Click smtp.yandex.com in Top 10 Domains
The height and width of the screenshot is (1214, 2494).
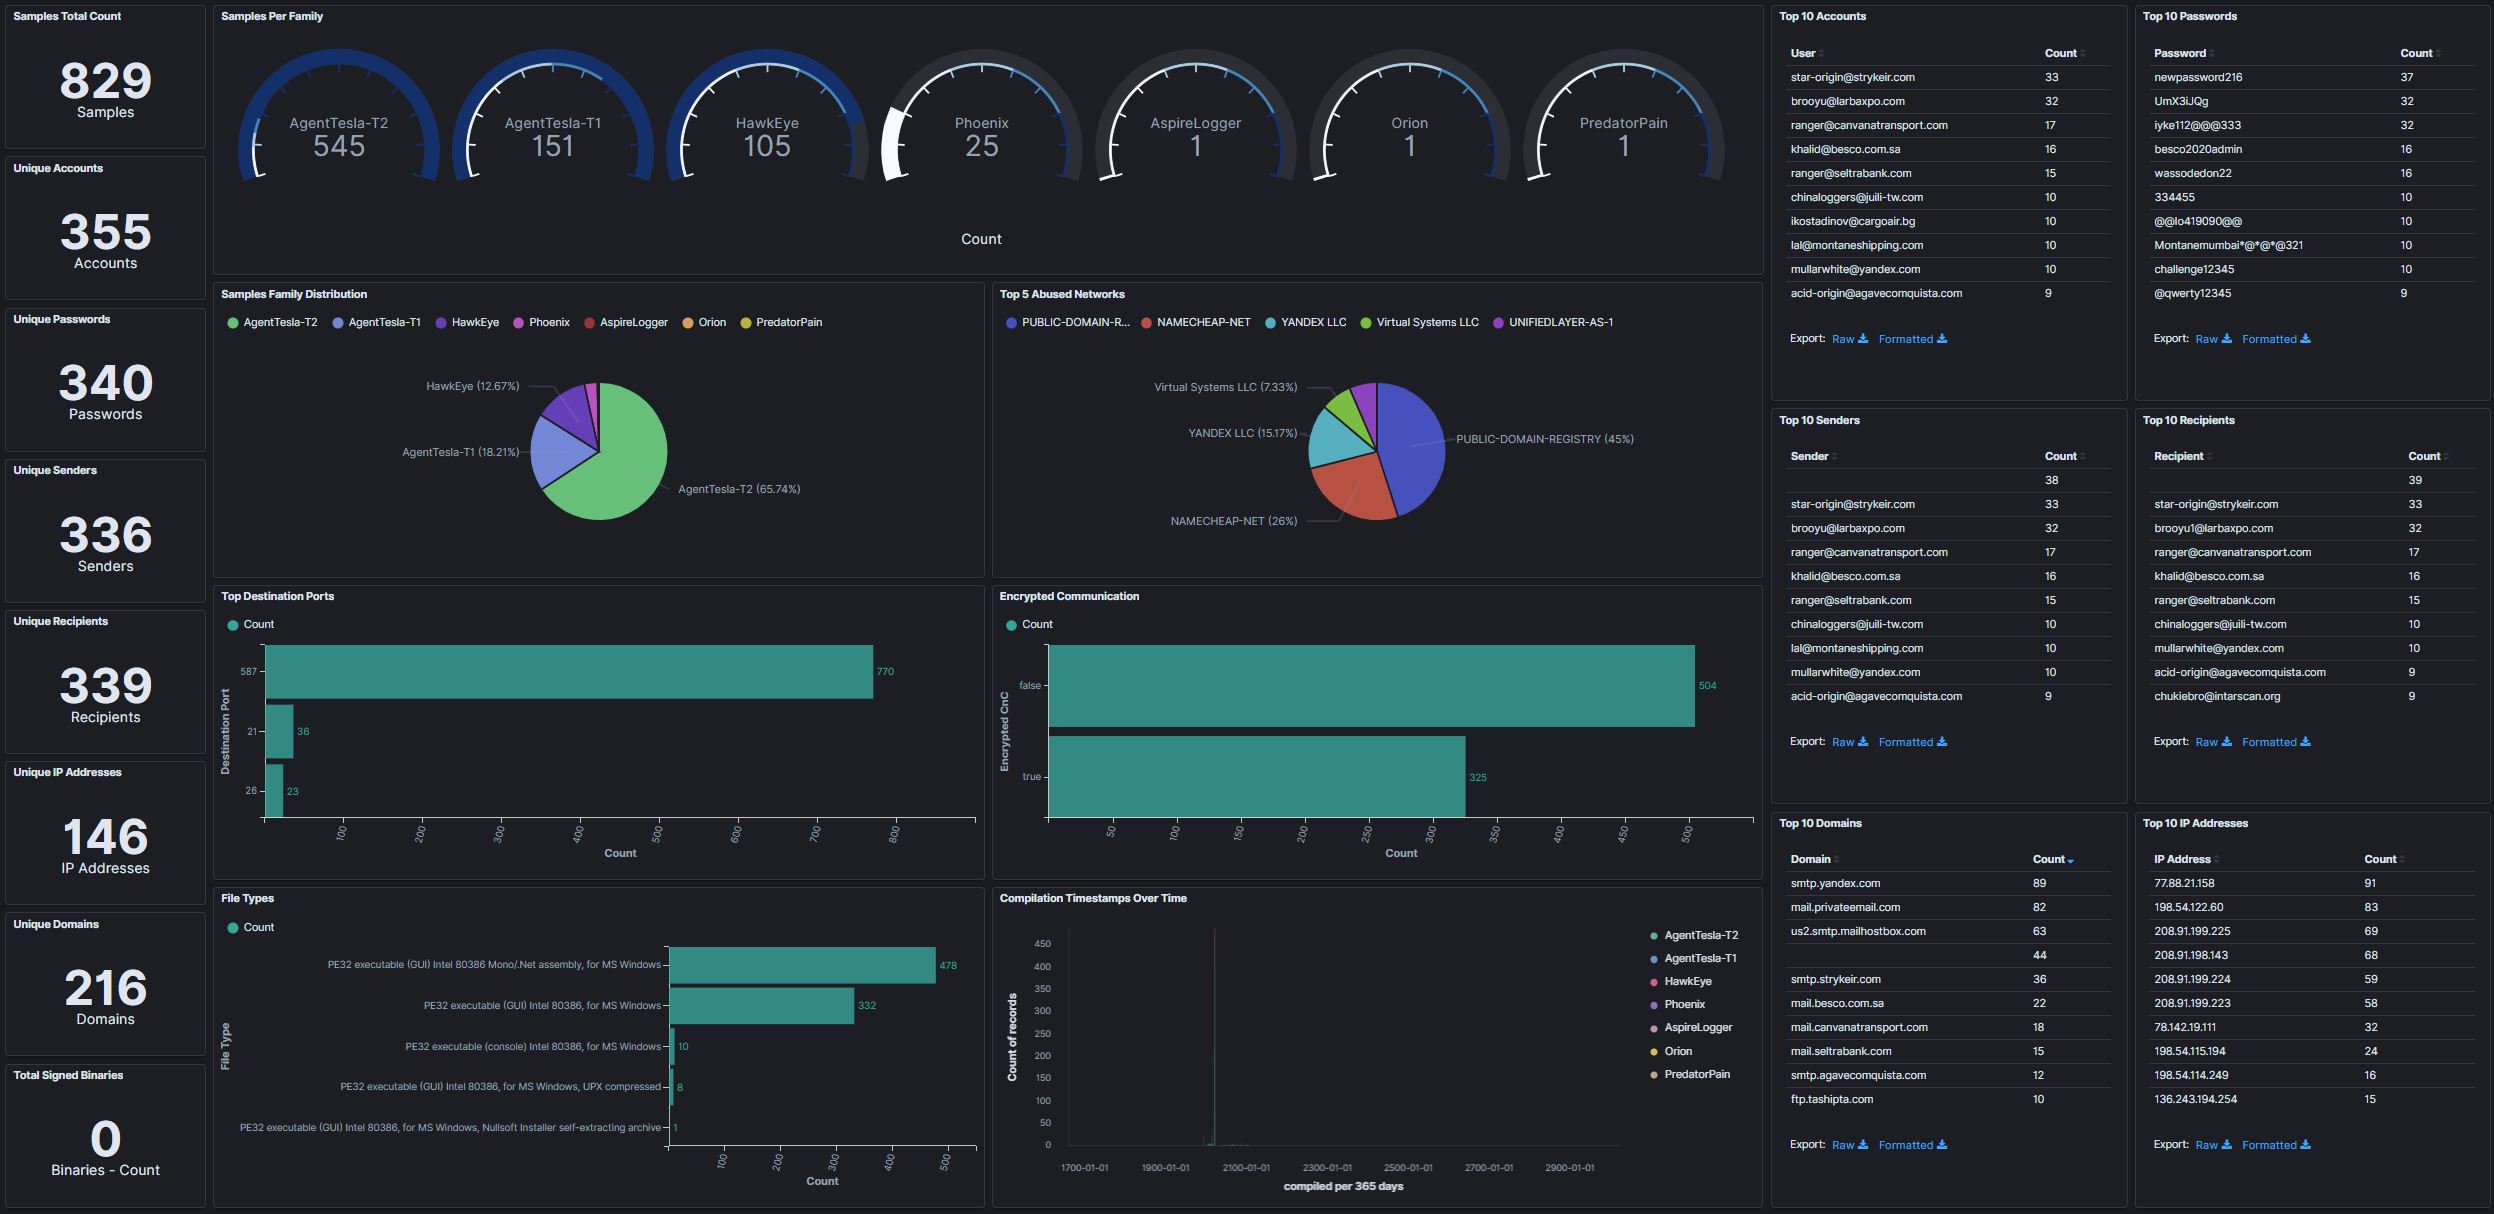point(1835,883)
